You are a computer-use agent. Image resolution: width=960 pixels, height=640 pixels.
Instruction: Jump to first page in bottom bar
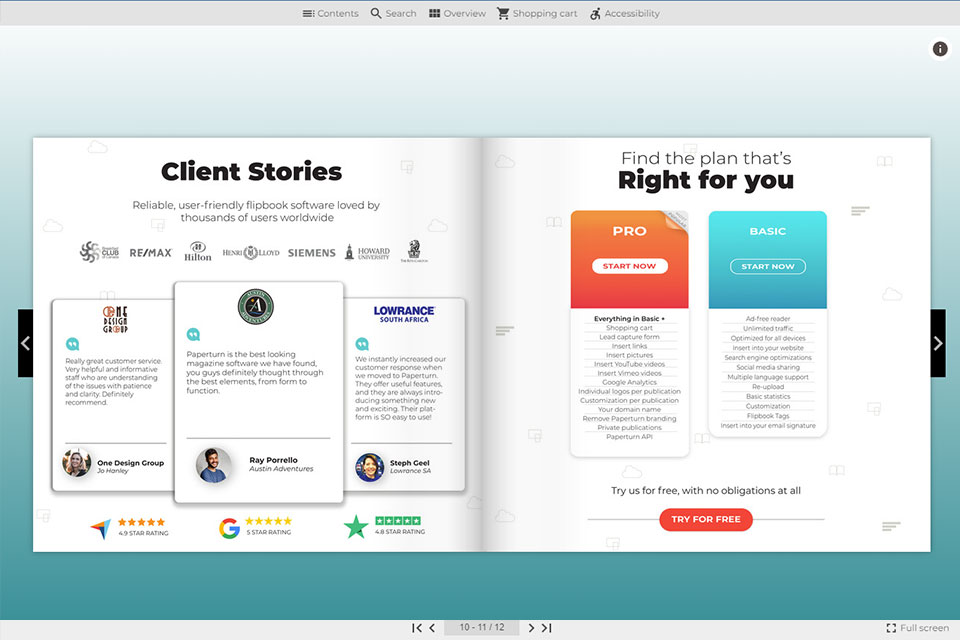[417, 628]
